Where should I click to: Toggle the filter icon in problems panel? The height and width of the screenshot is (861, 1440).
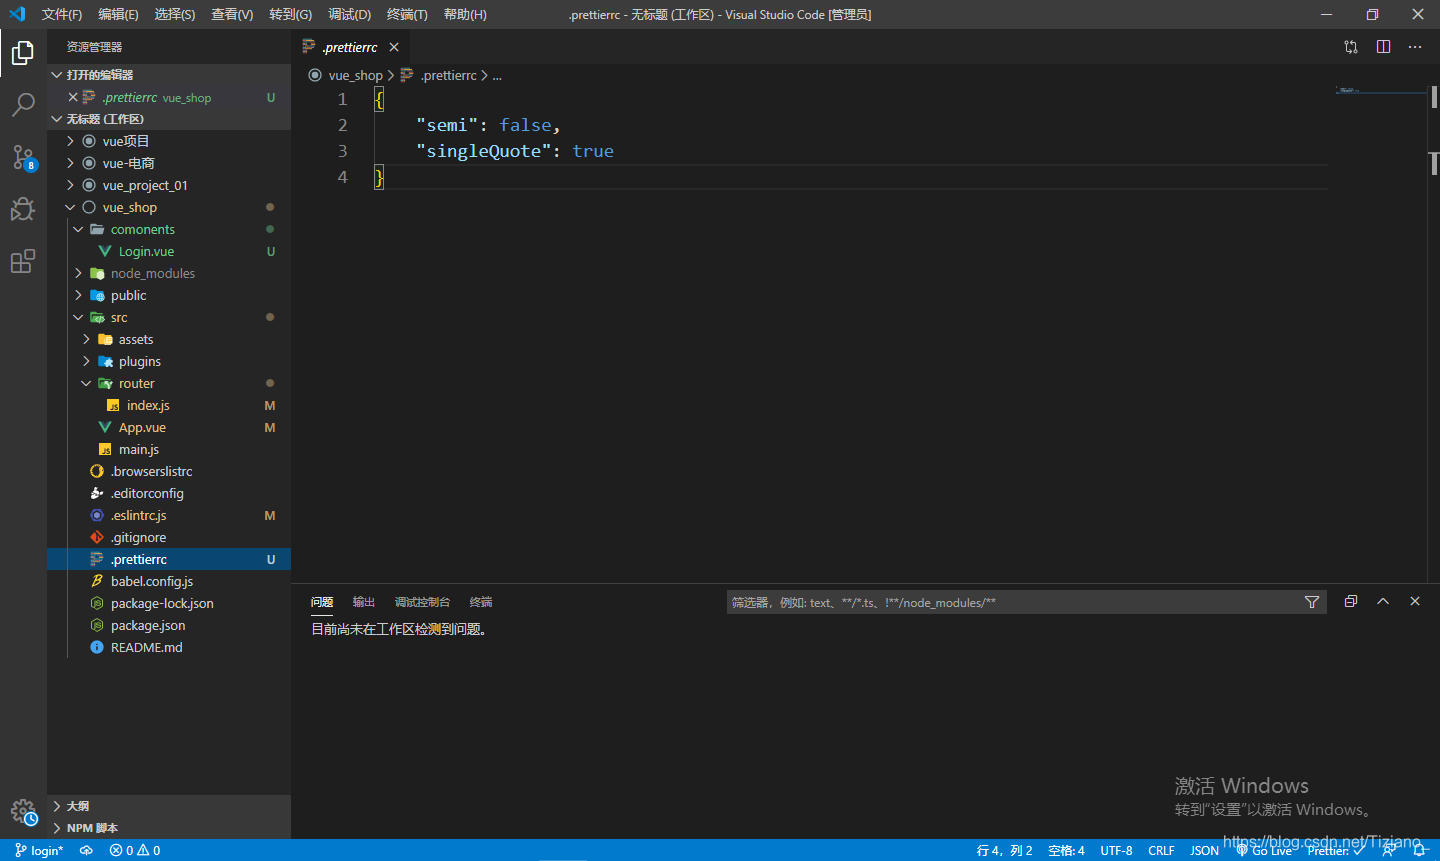(1311, 601)
